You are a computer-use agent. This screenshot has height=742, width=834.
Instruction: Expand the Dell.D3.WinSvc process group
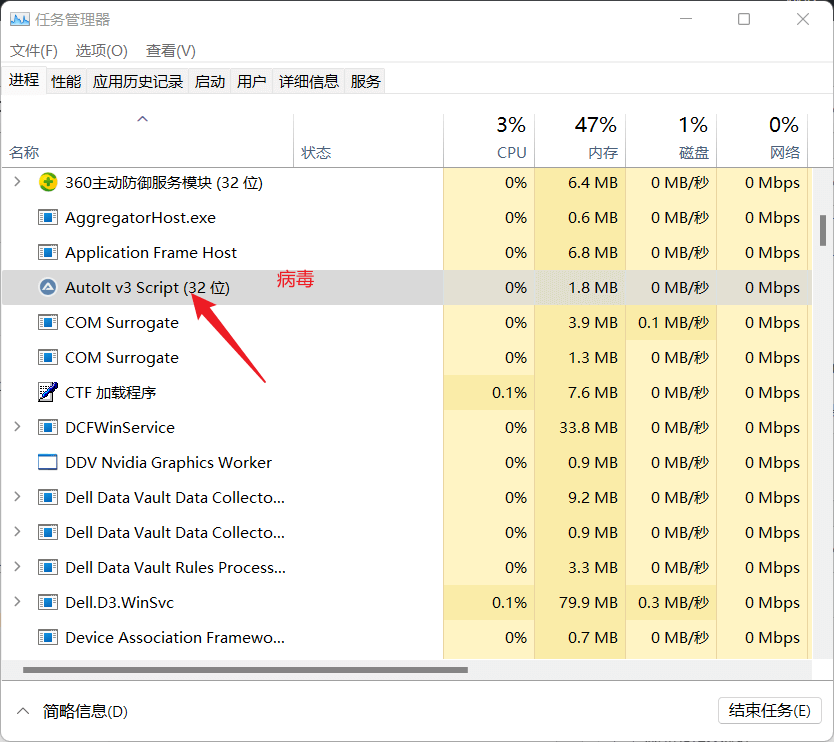click(18, 602)
